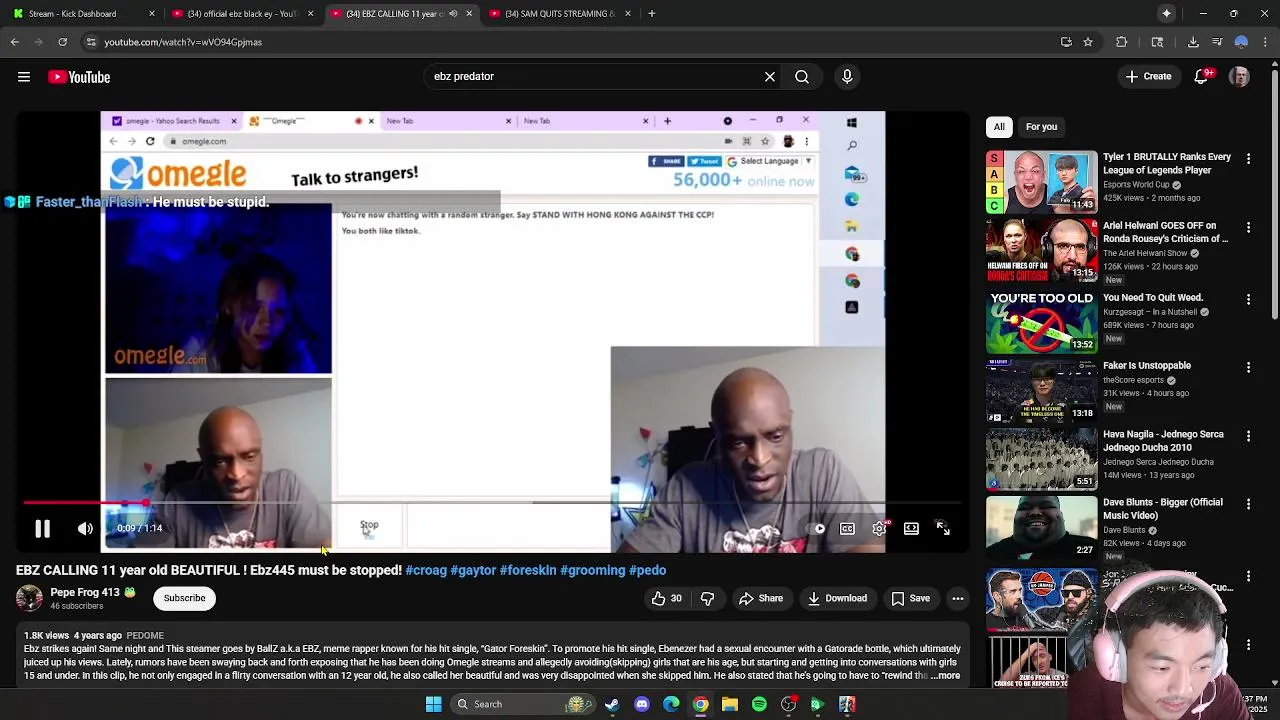Dislike the video thumbs-down button
The height and width of the screenshot is (720, 1280).
707,598
